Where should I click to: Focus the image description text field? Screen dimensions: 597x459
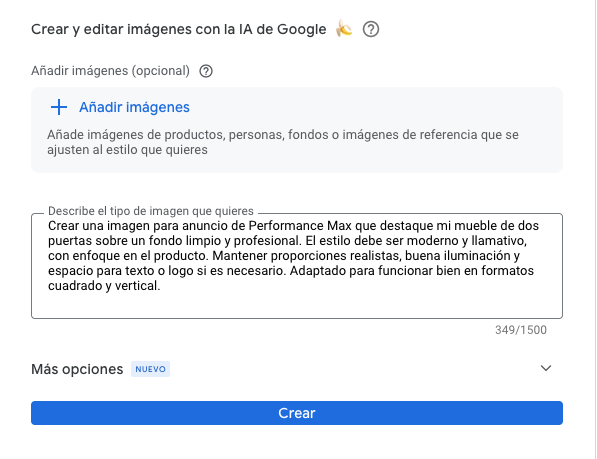pyautogui.click(x=297, y=266)
